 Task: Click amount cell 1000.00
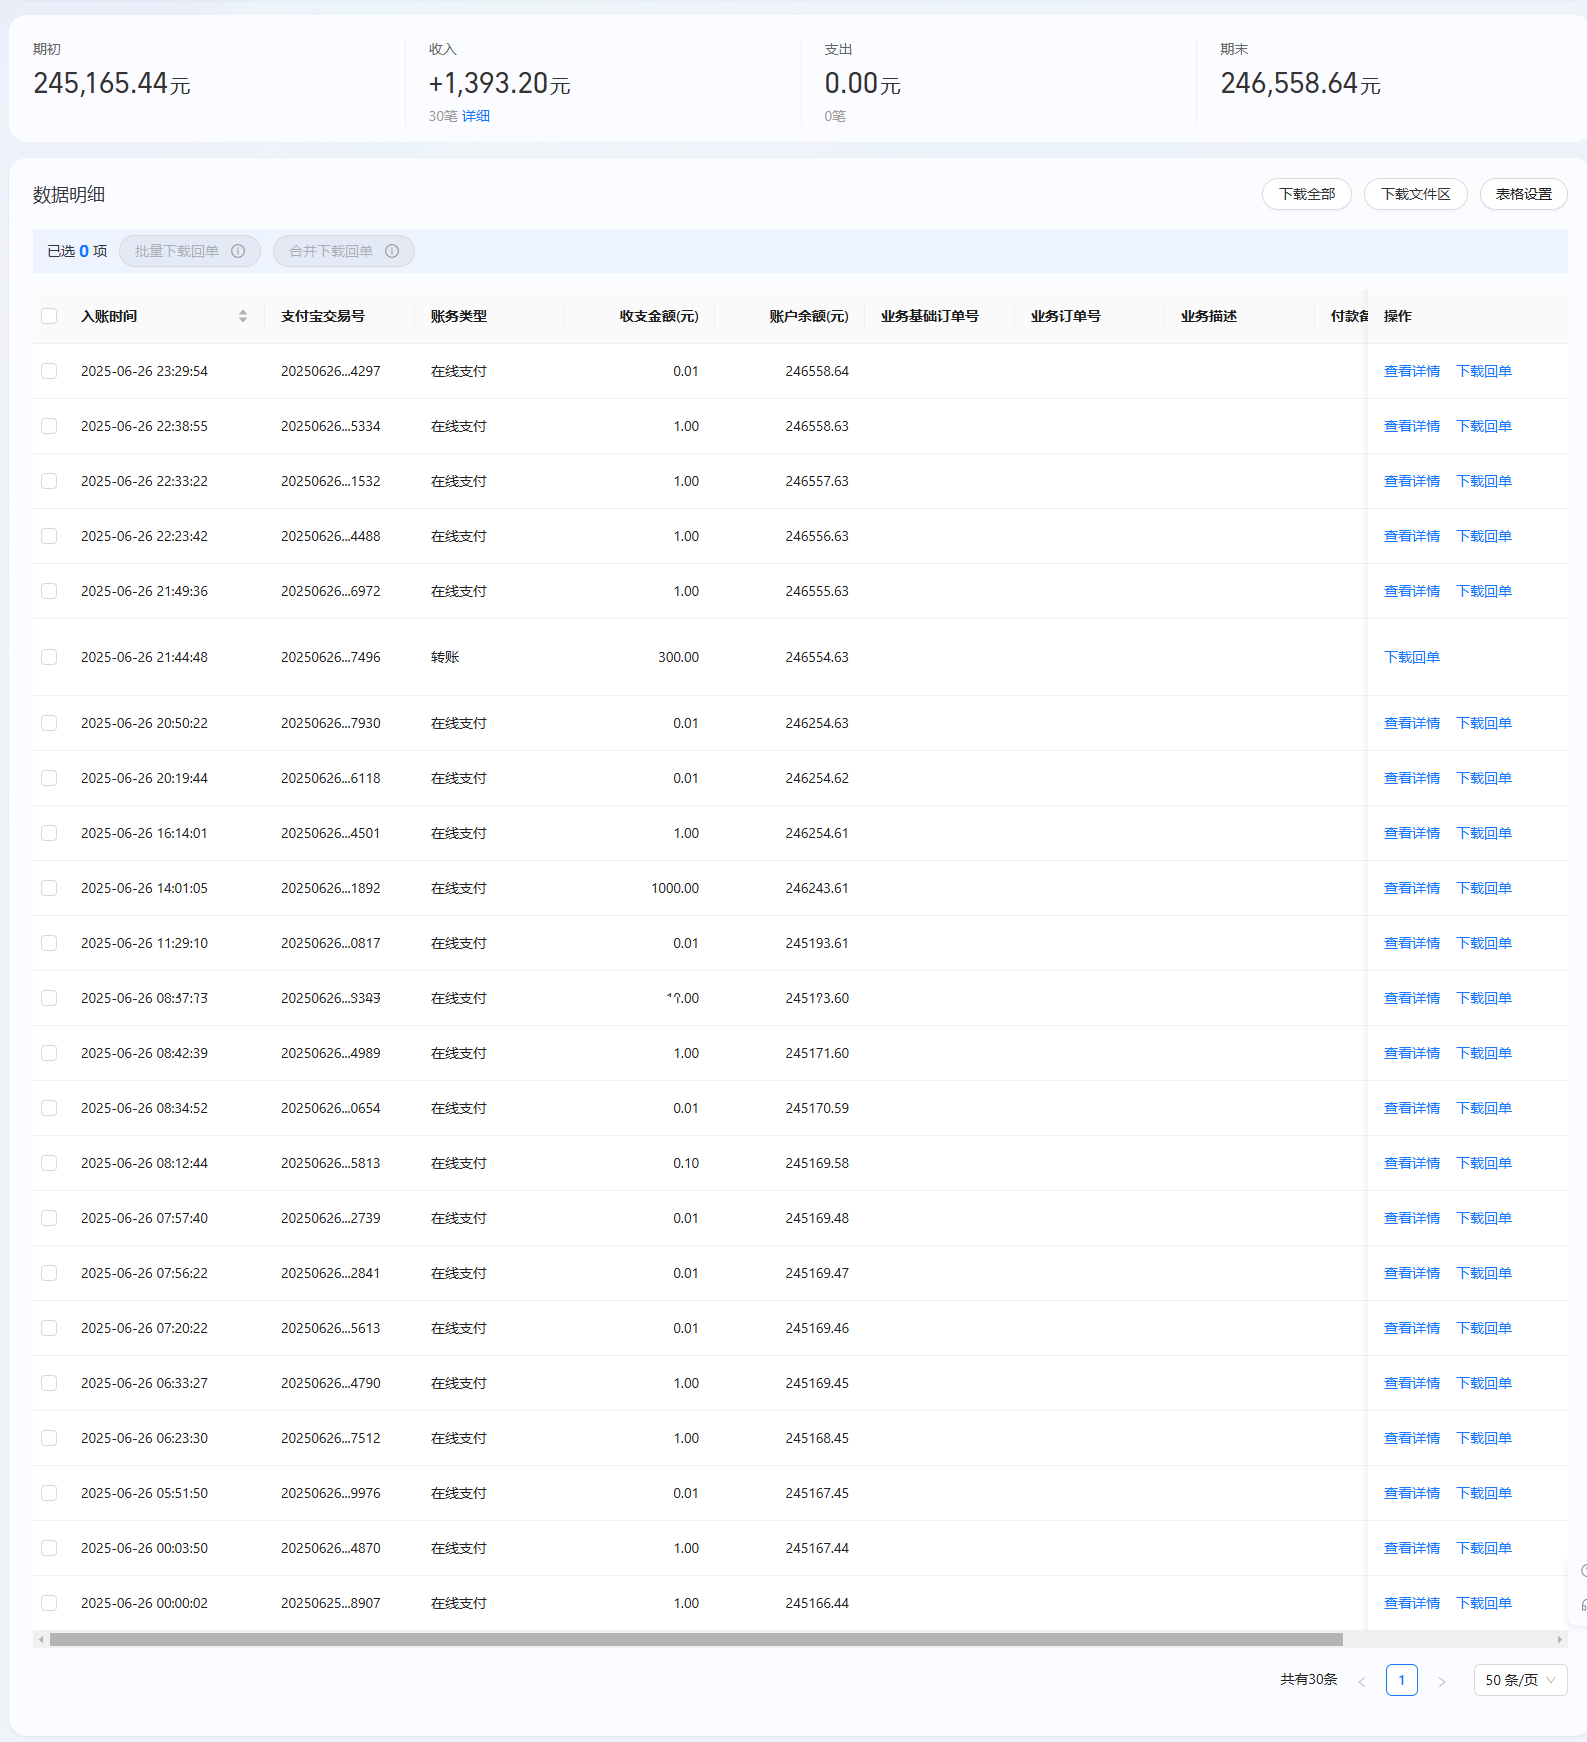pyautogui.click(x=675, y=888)
